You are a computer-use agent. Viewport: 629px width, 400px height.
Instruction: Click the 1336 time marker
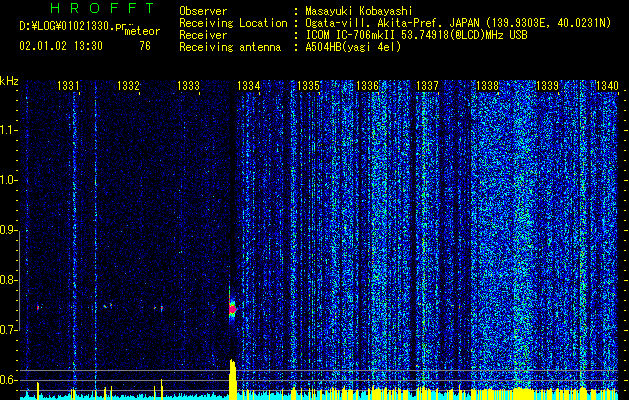pyautogui.click(x=367, y=86)
